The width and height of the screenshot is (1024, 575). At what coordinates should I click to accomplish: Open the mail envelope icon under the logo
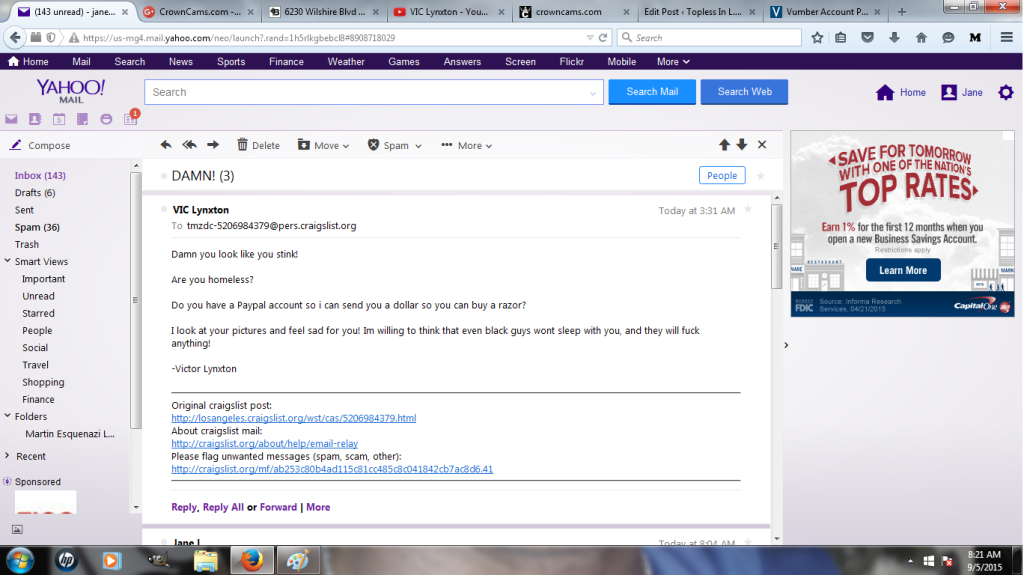(11, 119)
